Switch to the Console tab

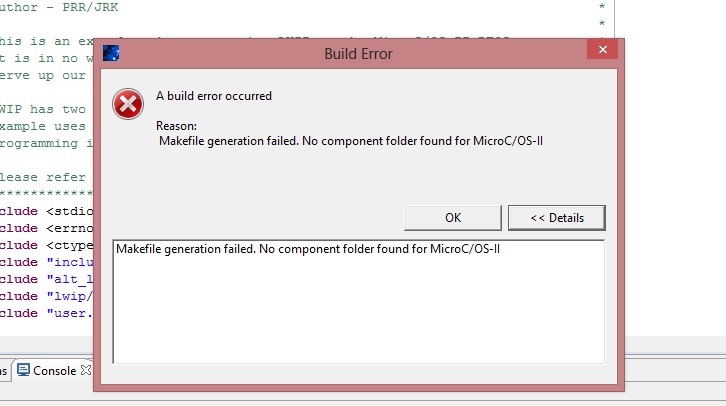(x=54, y=370)
